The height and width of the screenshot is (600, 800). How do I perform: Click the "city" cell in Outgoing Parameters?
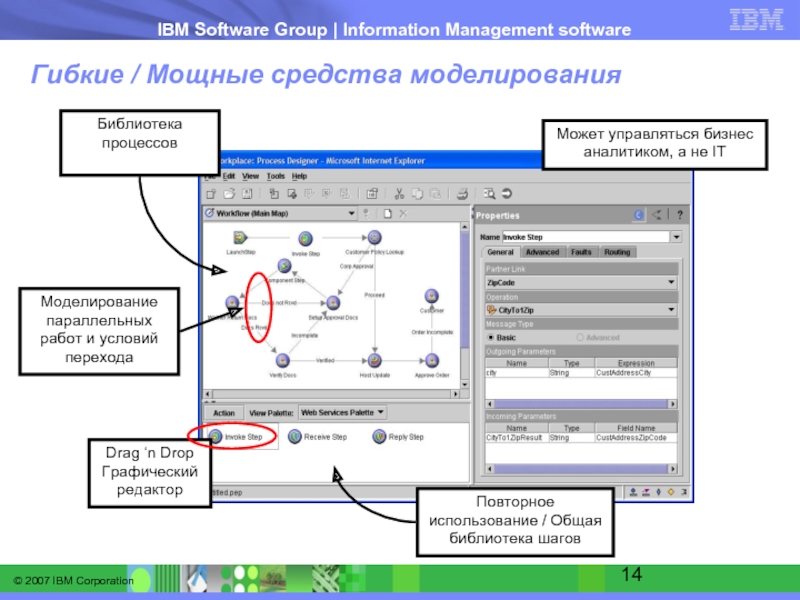coord(516,373)
